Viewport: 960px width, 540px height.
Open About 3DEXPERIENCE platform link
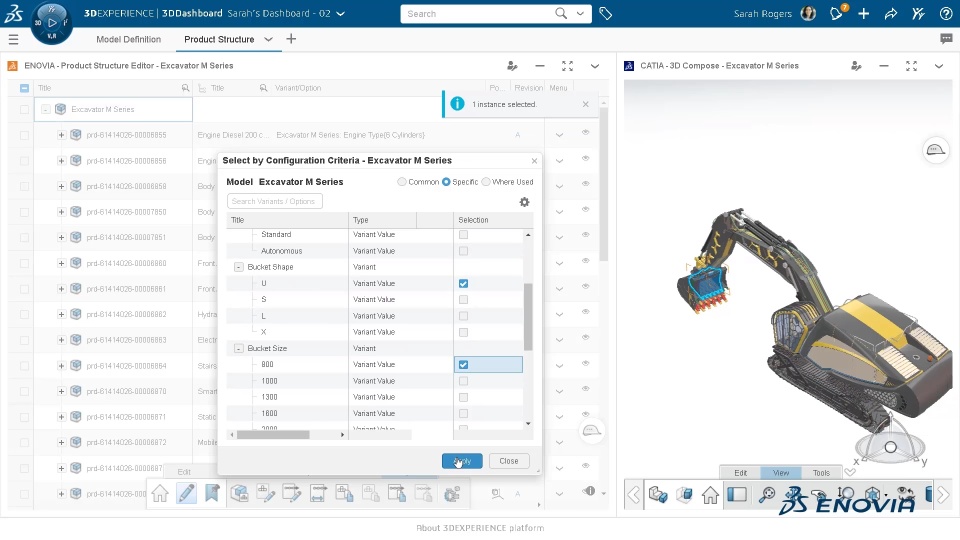(x=480, y=528)
